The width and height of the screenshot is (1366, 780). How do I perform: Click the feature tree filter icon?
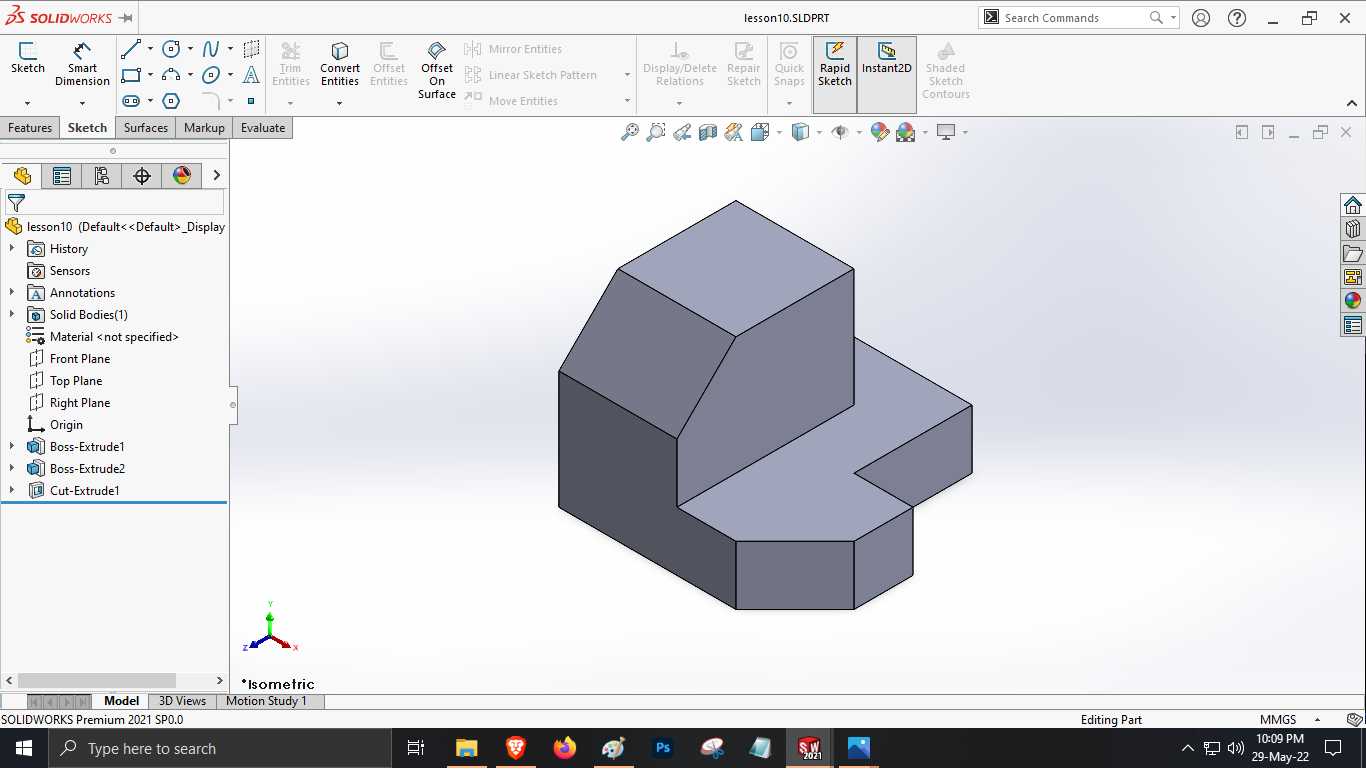[x=16, y=202]
